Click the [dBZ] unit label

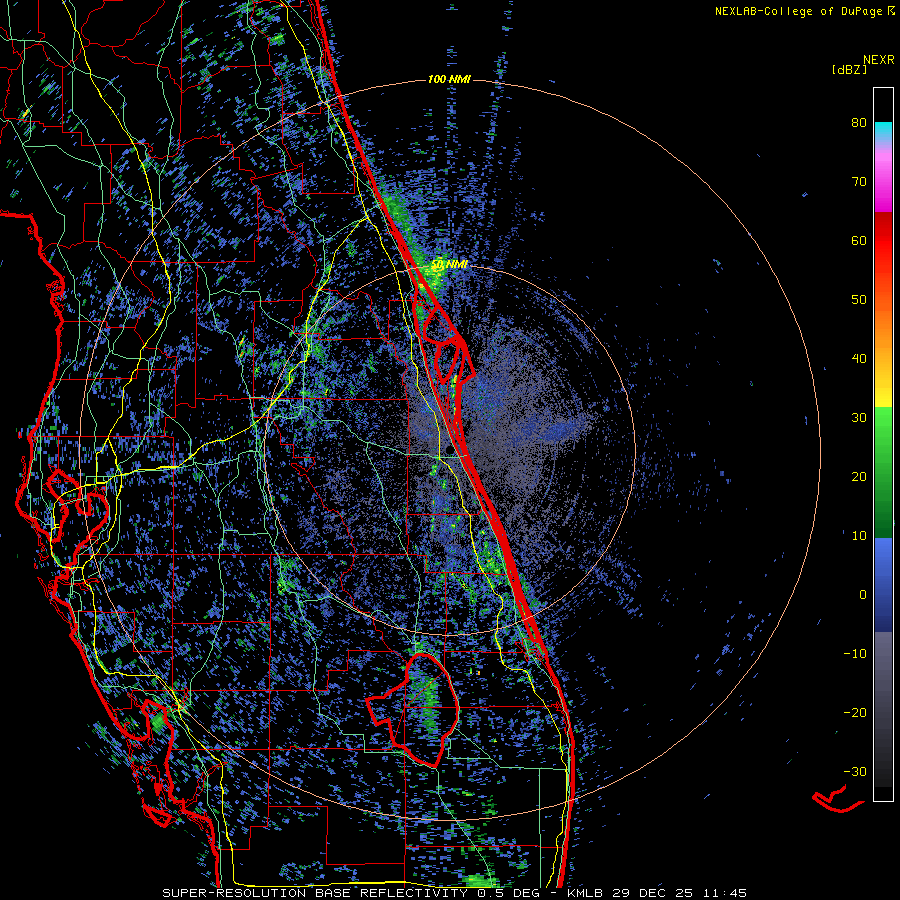849,69
